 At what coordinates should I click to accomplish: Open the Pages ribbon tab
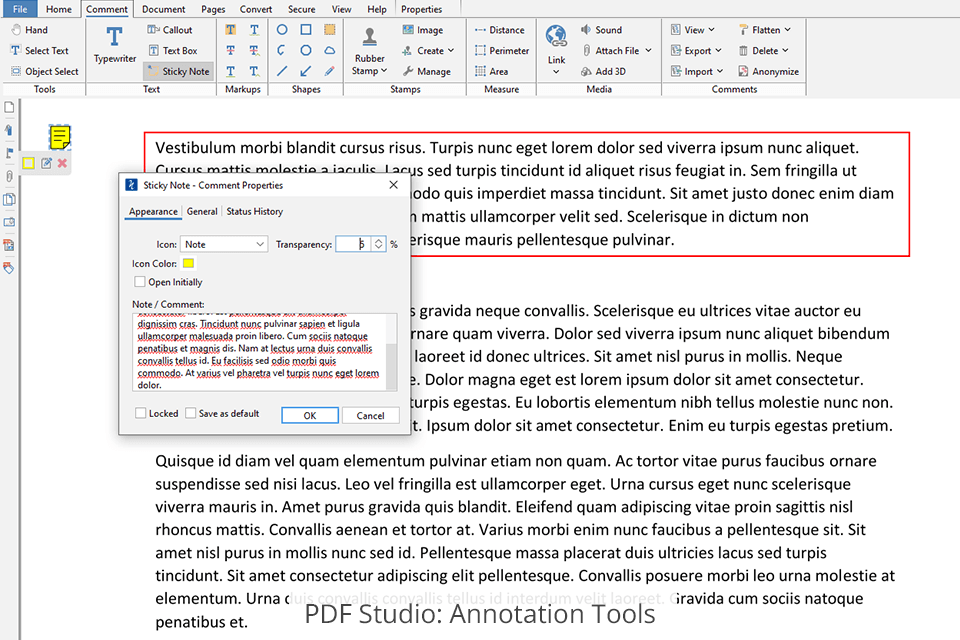coord(213,9)
